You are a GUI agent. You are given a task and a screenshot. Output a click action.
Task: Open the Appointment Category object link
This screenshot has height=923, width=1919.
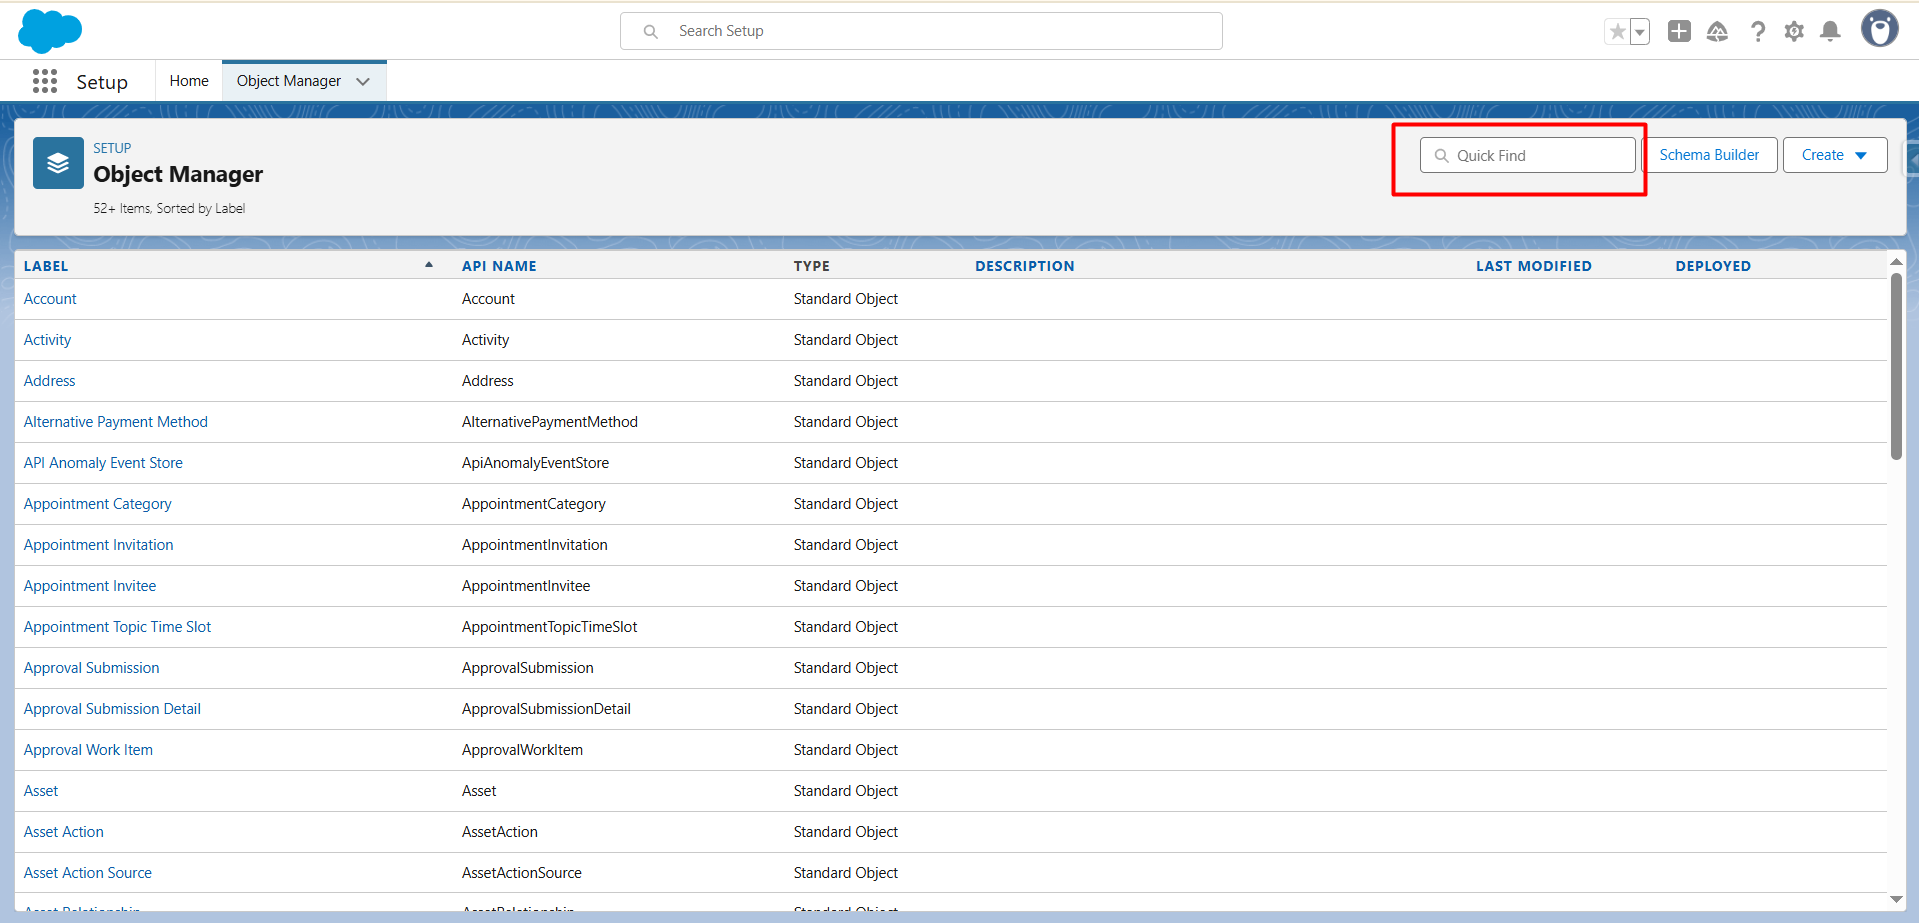click(98, 504)
